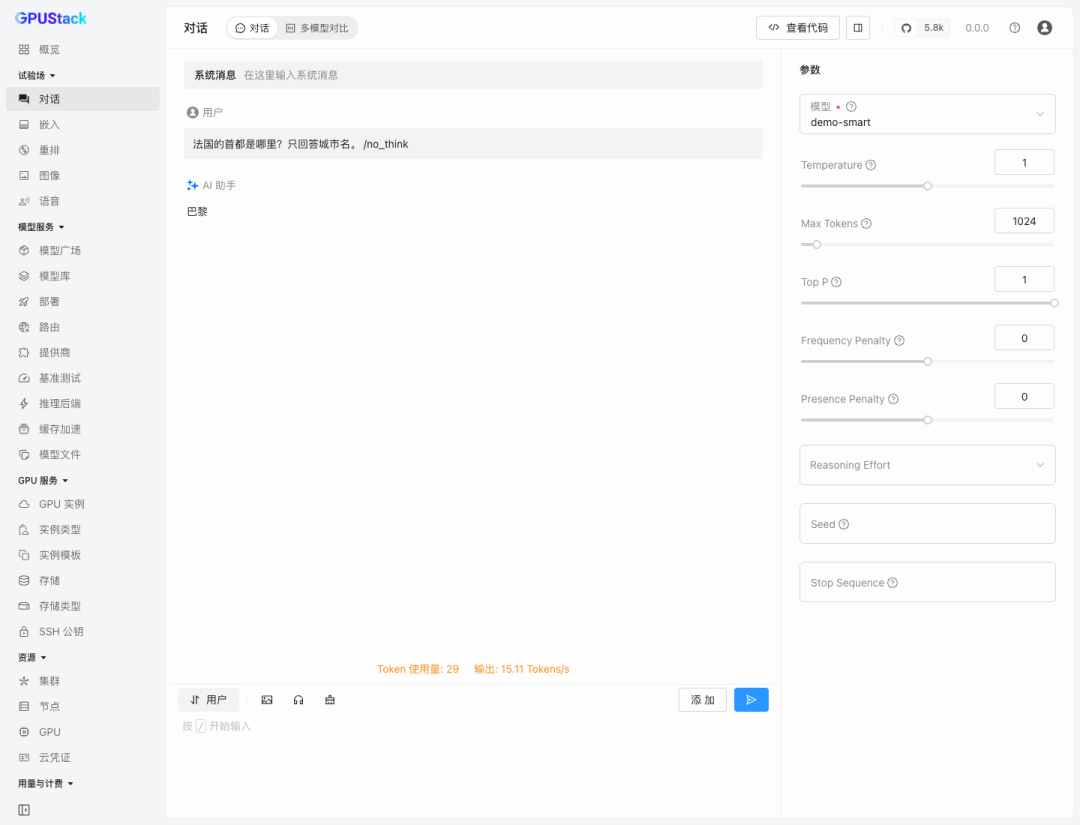The image size is (1080, 825).
Task: Expand the 用量与计费 section
Action: coord(45,784)
